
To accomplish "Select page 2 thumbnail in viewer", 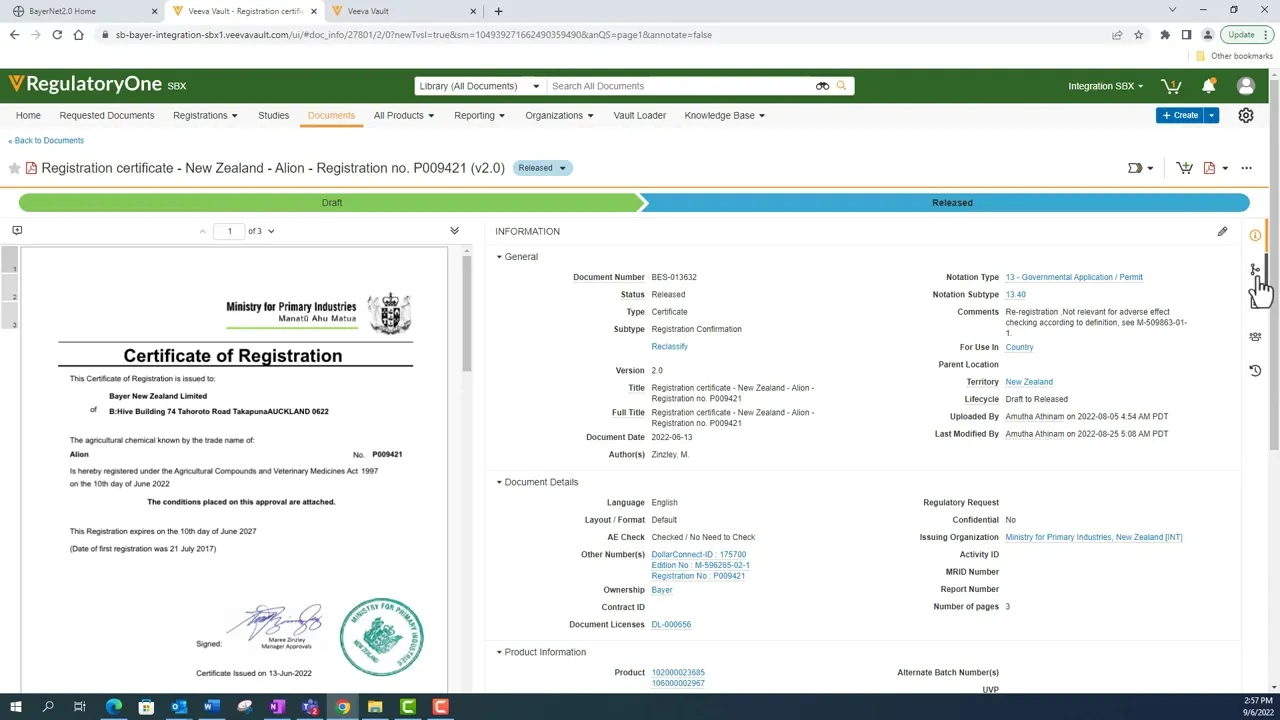I will tap(10, 289).
